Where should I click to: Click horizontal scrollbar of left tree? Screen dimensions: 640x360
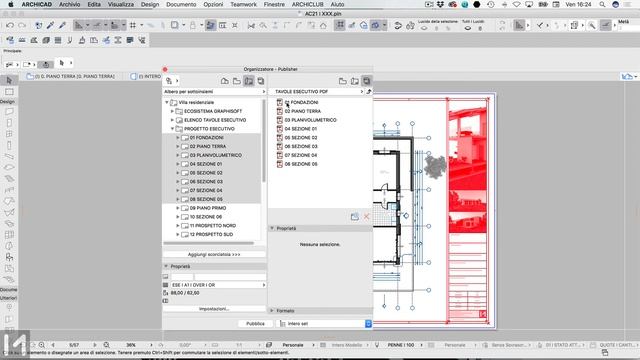(209, 243)
